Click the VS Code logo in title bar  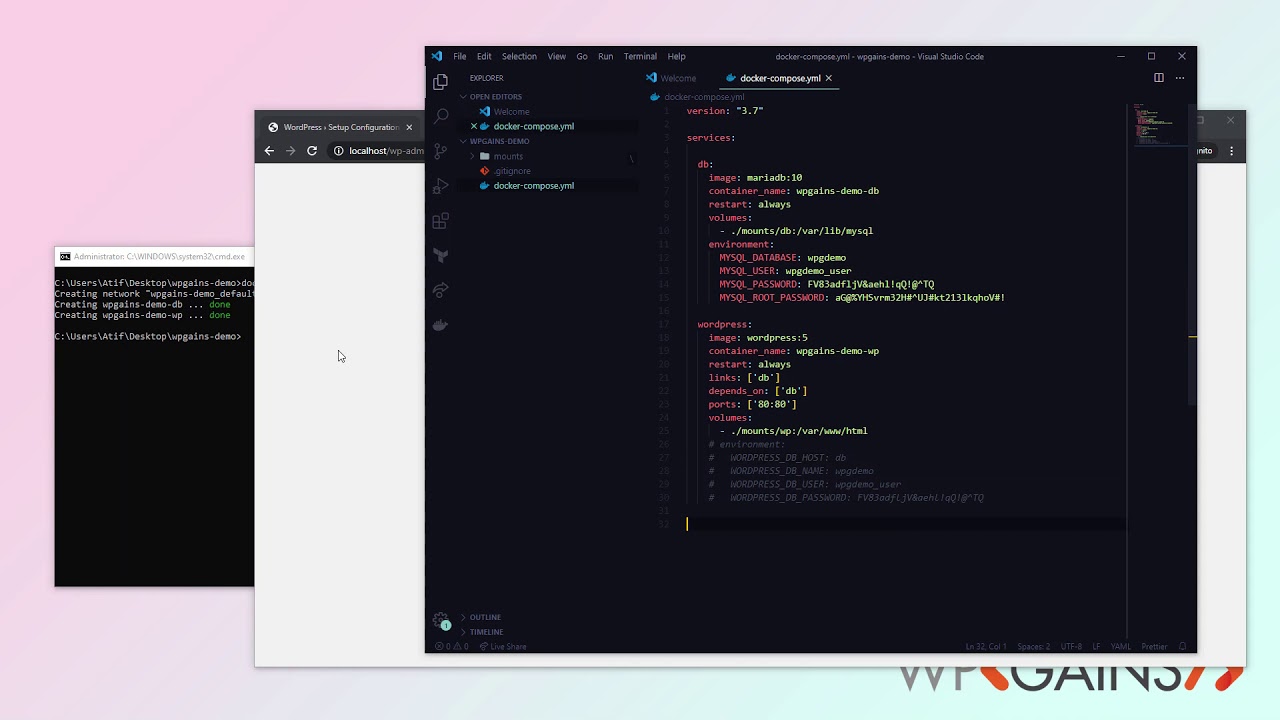point(437,56)
